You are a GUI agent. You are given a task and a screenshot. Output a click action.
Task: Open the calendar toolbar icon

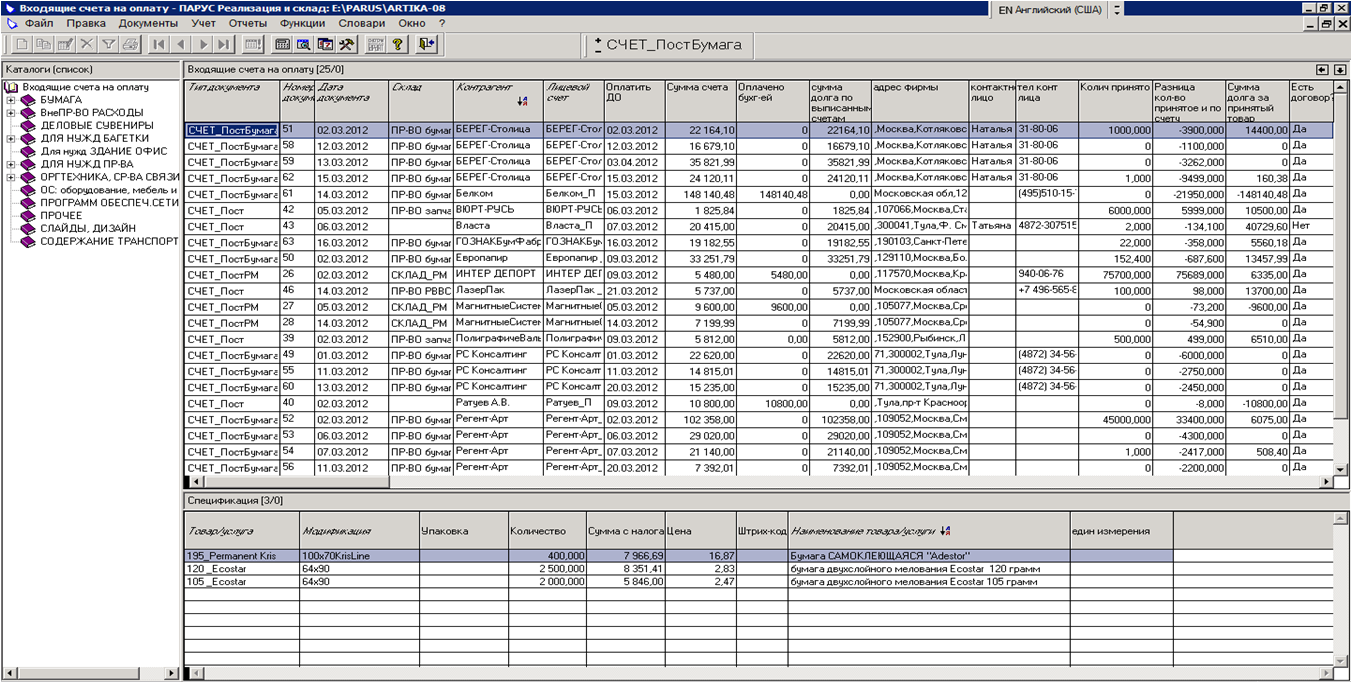[x=326, y=44]
